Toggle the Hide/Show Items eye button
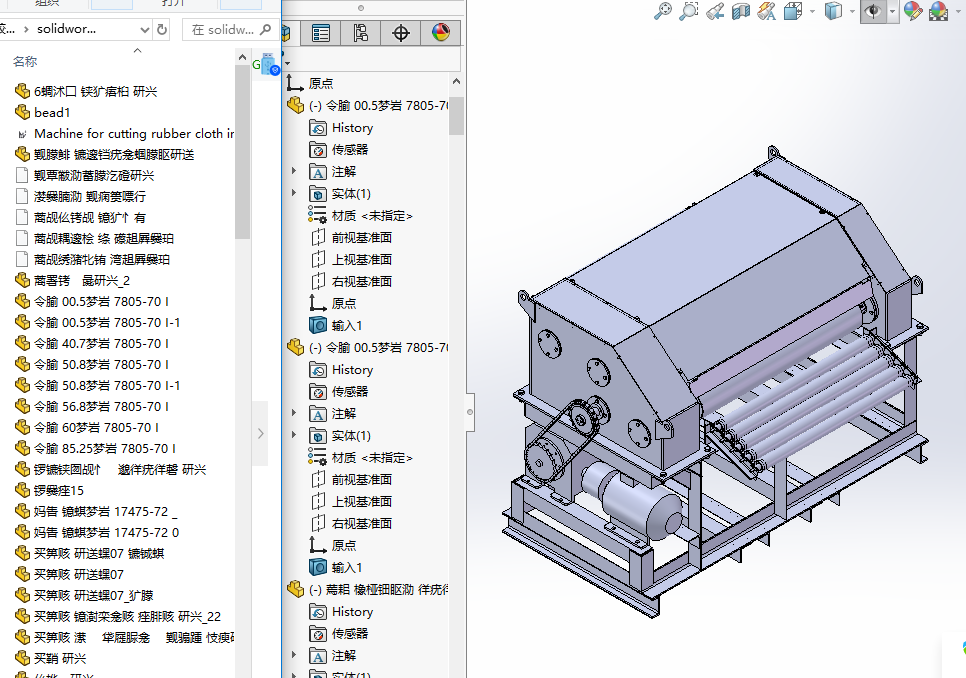Screen dimensions: 966x678 (873, 11)
